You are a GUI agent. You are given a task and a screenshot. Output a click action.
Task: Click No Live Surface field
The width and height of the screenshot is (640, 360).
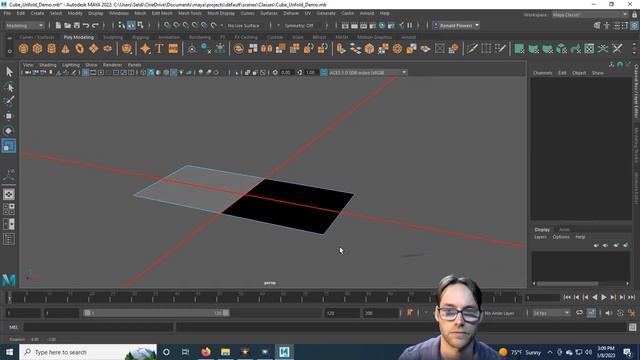[x=244, y=25]
